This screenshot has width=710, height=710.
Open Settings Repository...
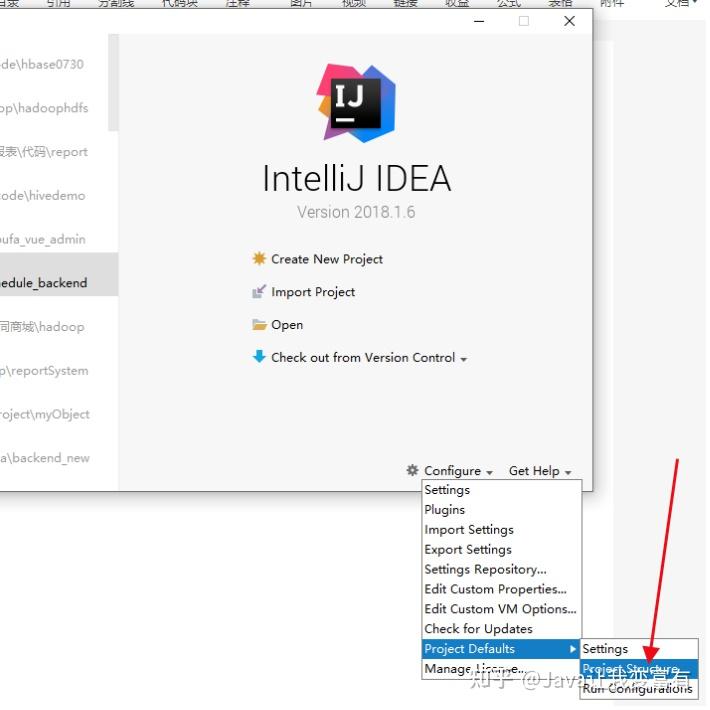click(x=501, y=570)
